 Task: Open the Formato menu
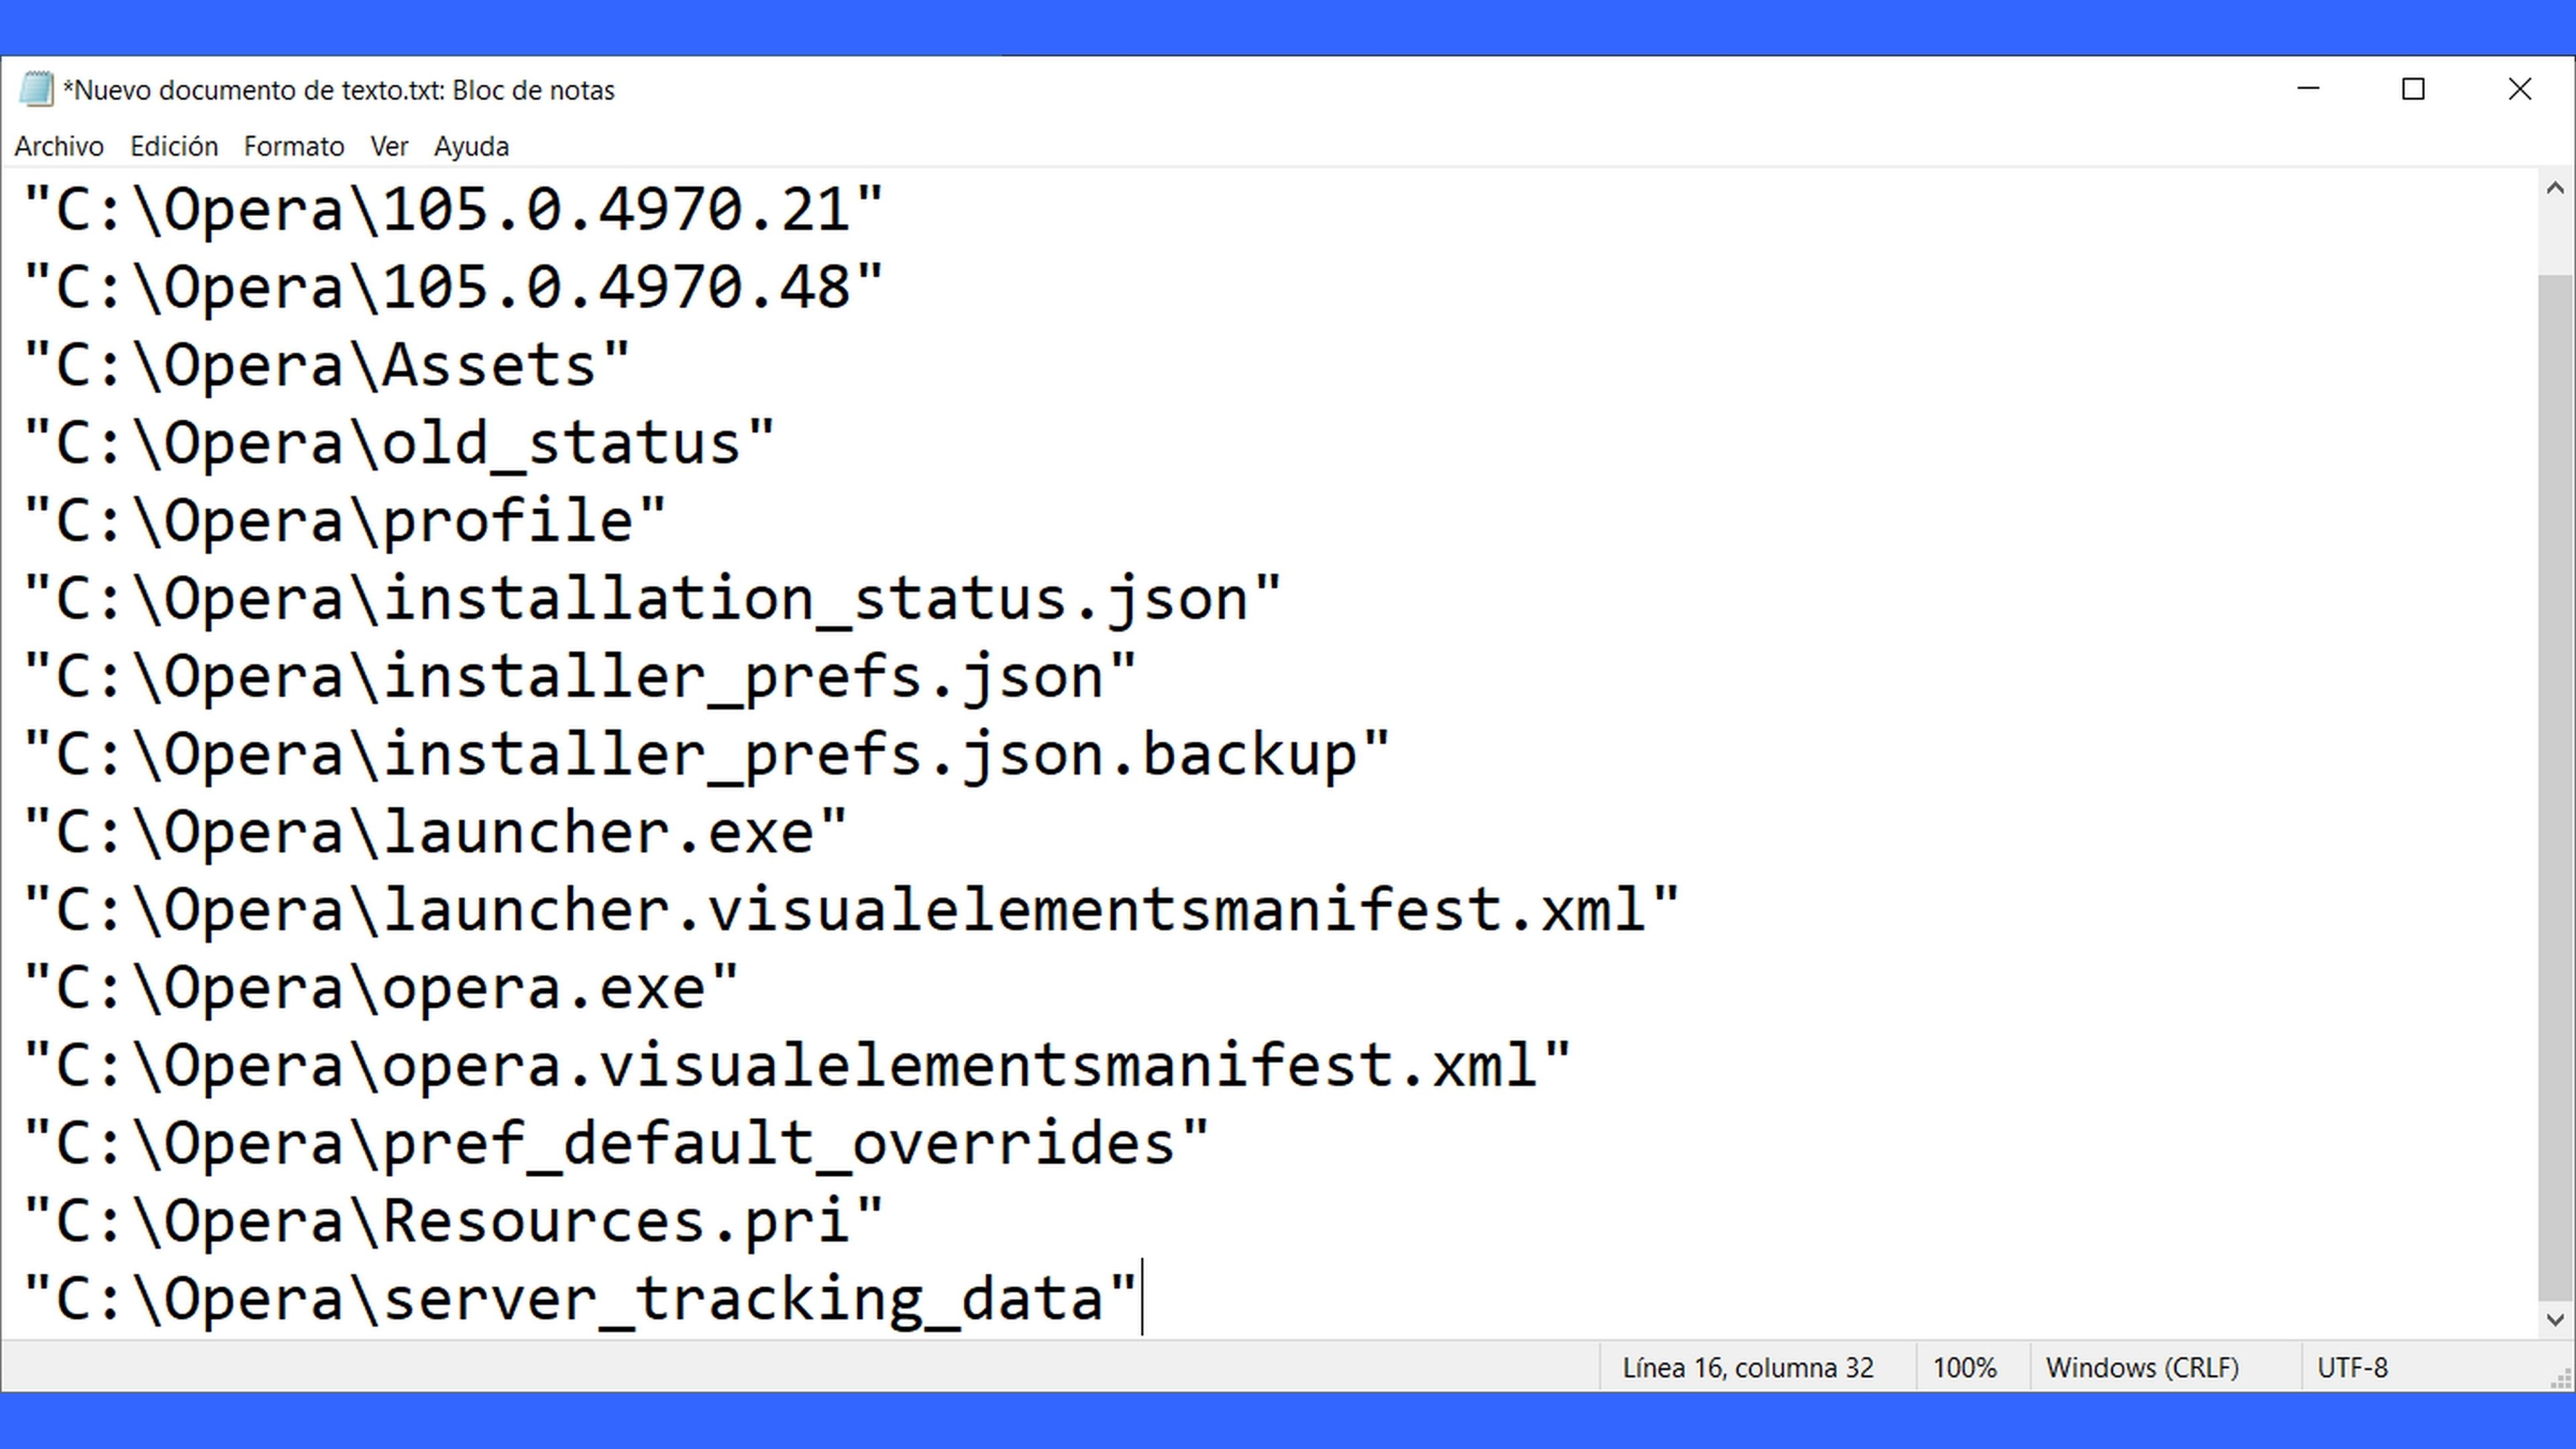(294, 146)
